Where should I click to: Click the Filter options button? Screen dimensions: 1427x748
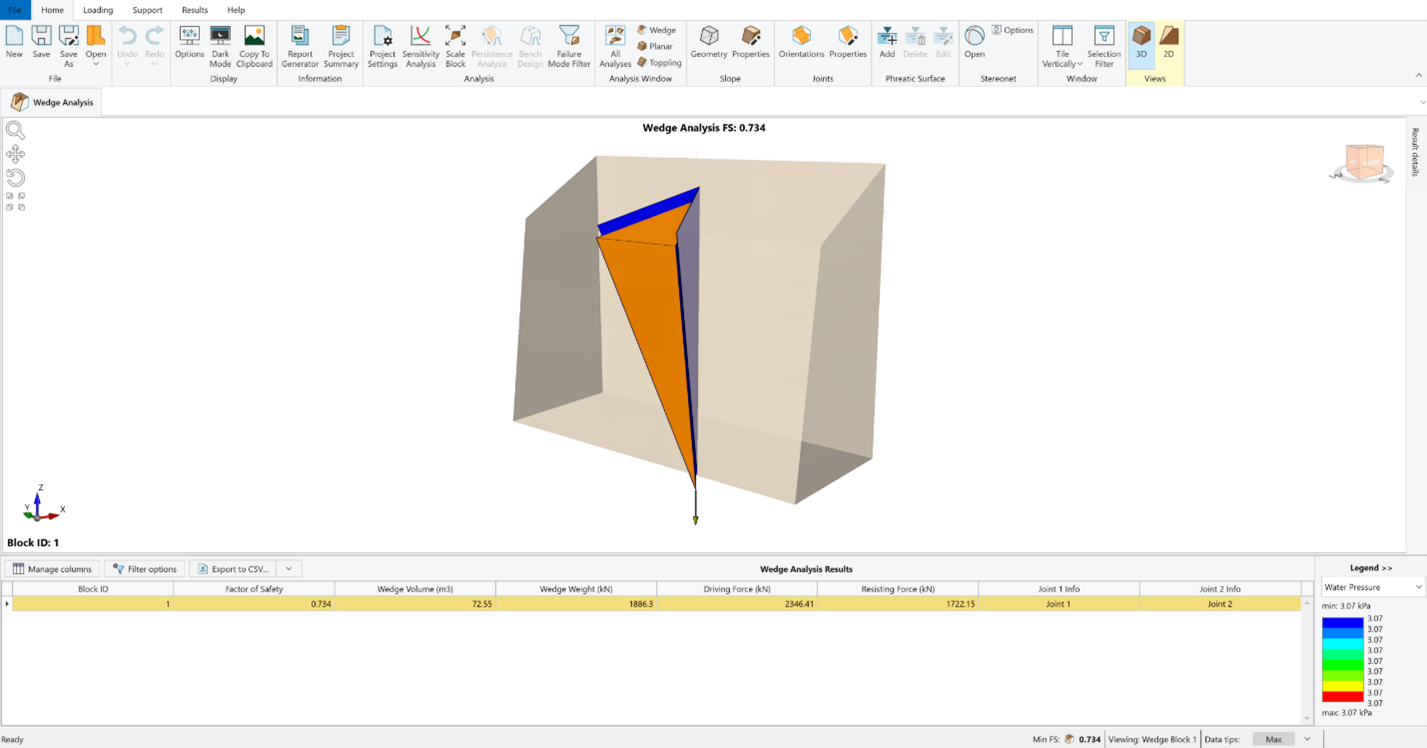point(145,569)
